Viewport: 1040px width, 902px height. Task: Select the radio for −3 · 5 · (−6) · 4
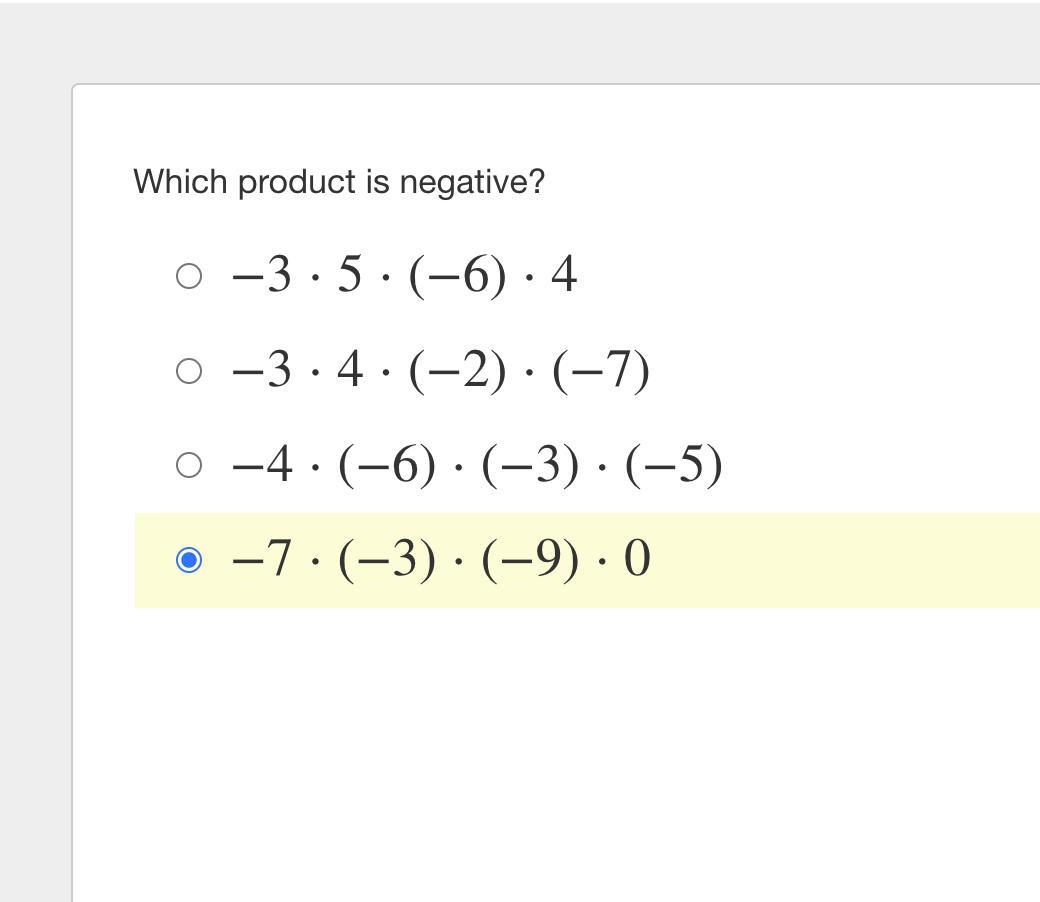pos(189,276)
